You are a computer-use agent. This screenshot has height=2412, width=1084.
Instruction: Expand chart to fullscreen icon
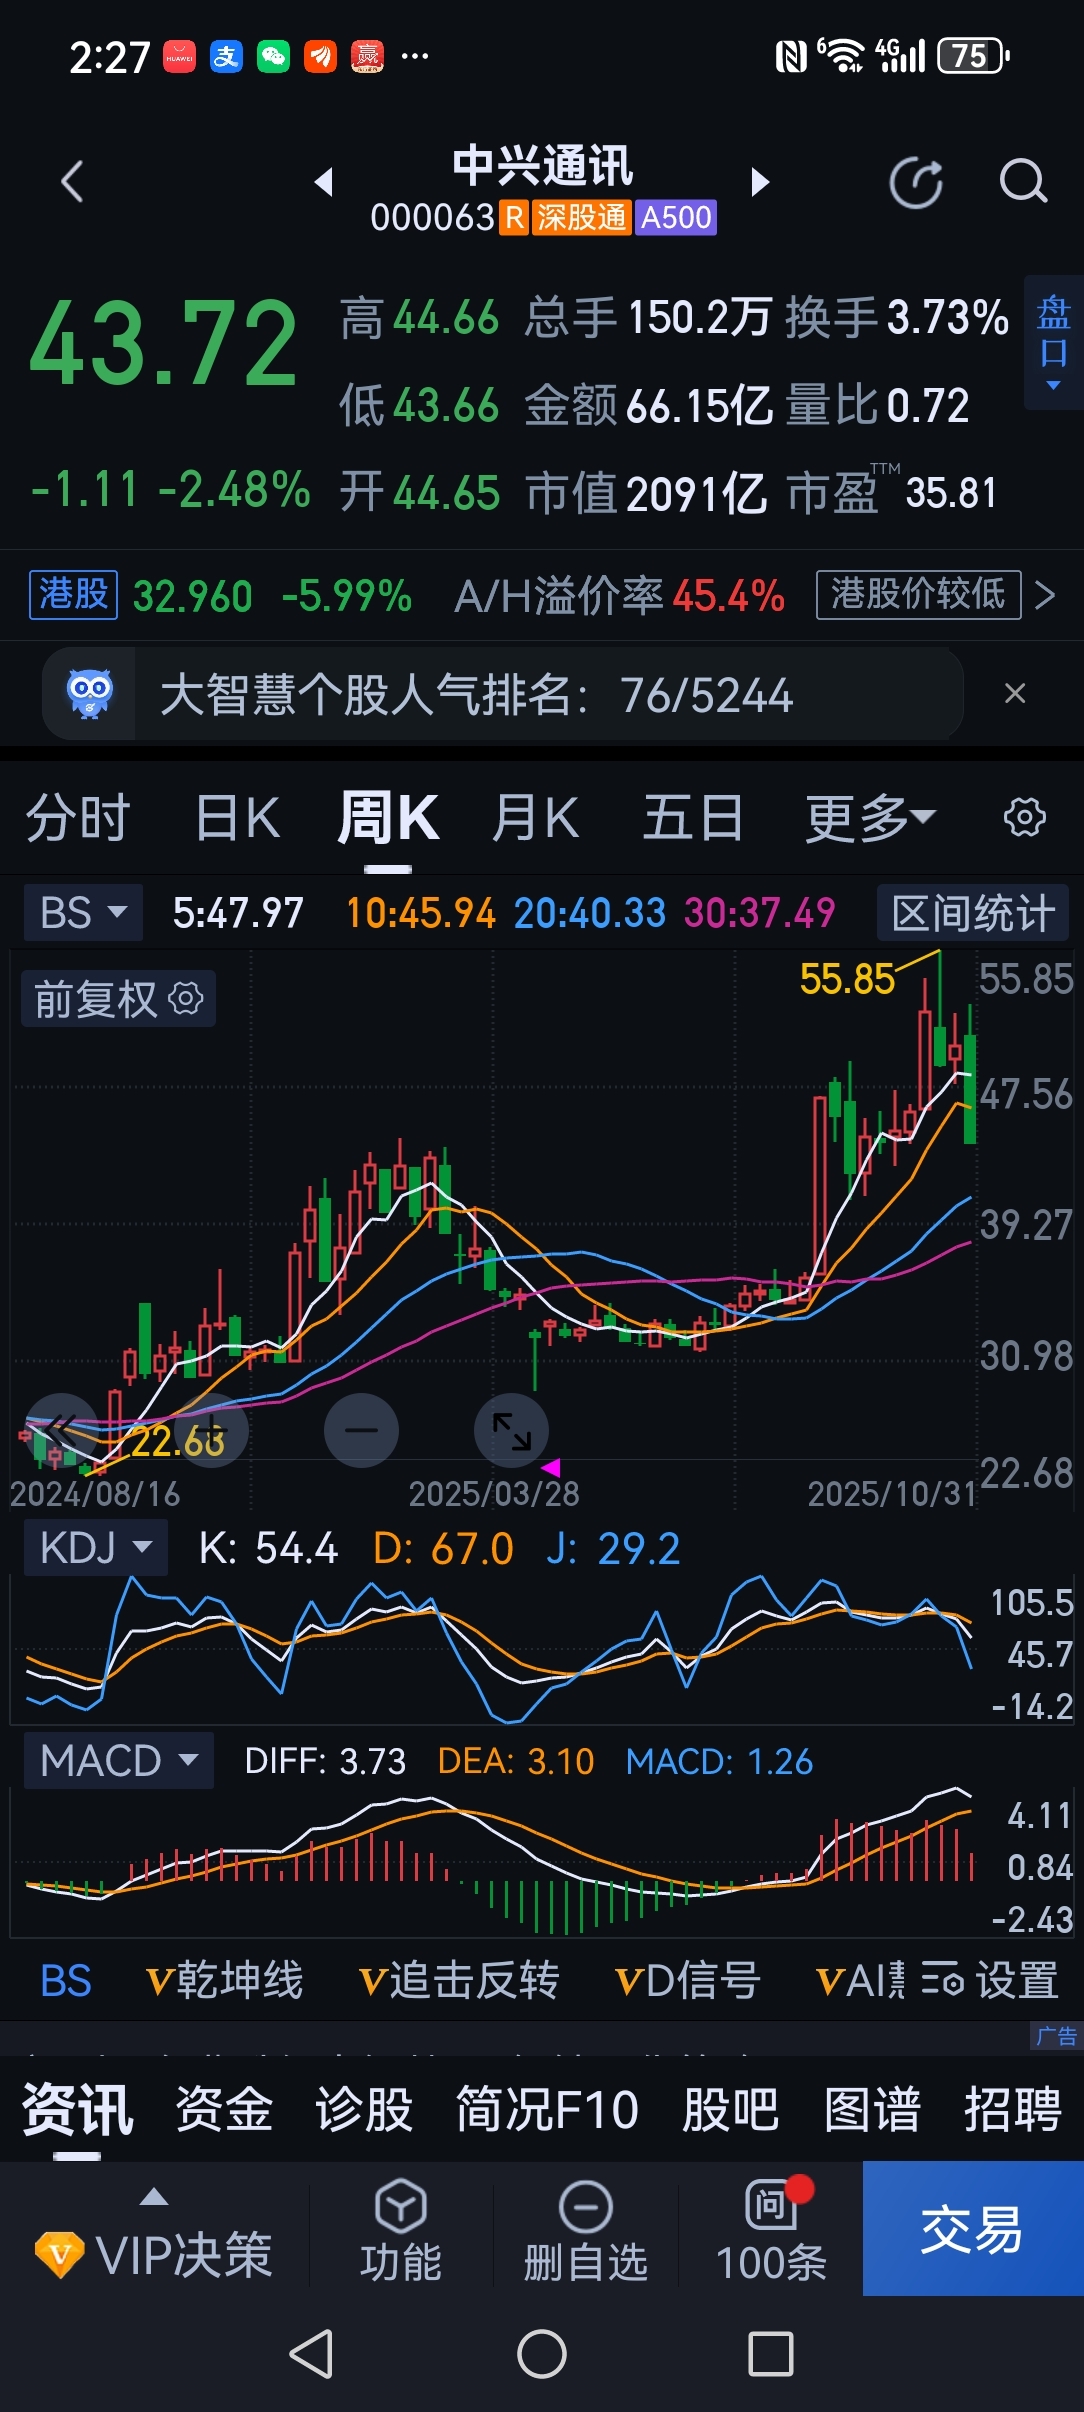(511, 1430)
